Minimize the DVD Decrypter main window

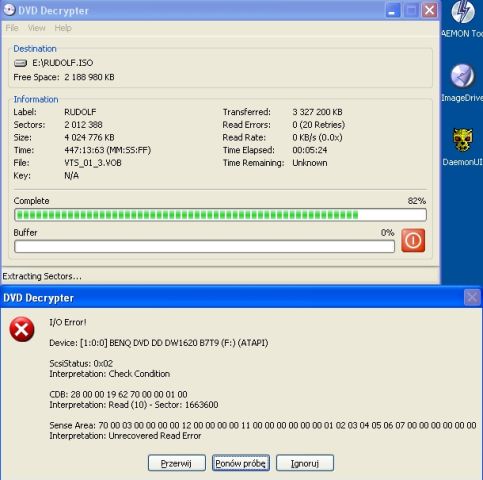pos(393,10)
